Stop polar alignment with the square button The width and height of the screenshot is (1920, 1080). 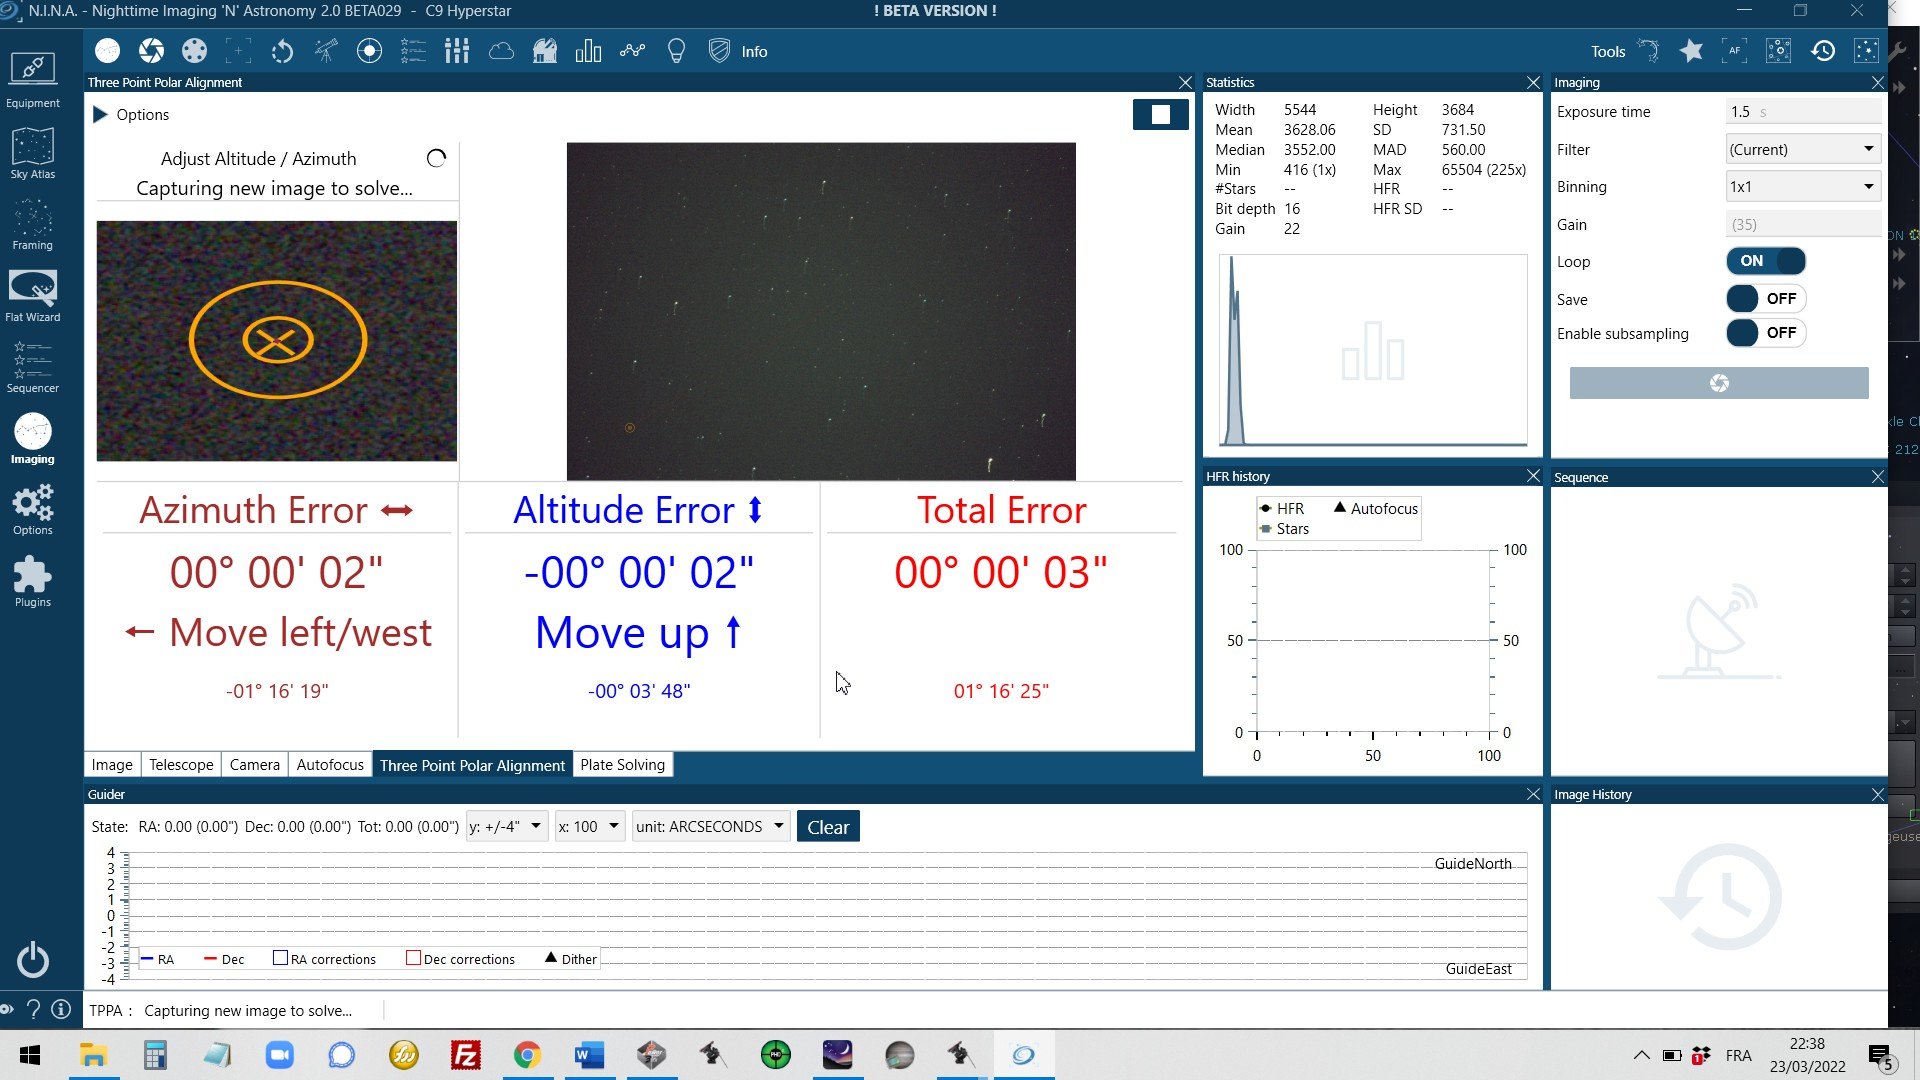pos(1160,114)
